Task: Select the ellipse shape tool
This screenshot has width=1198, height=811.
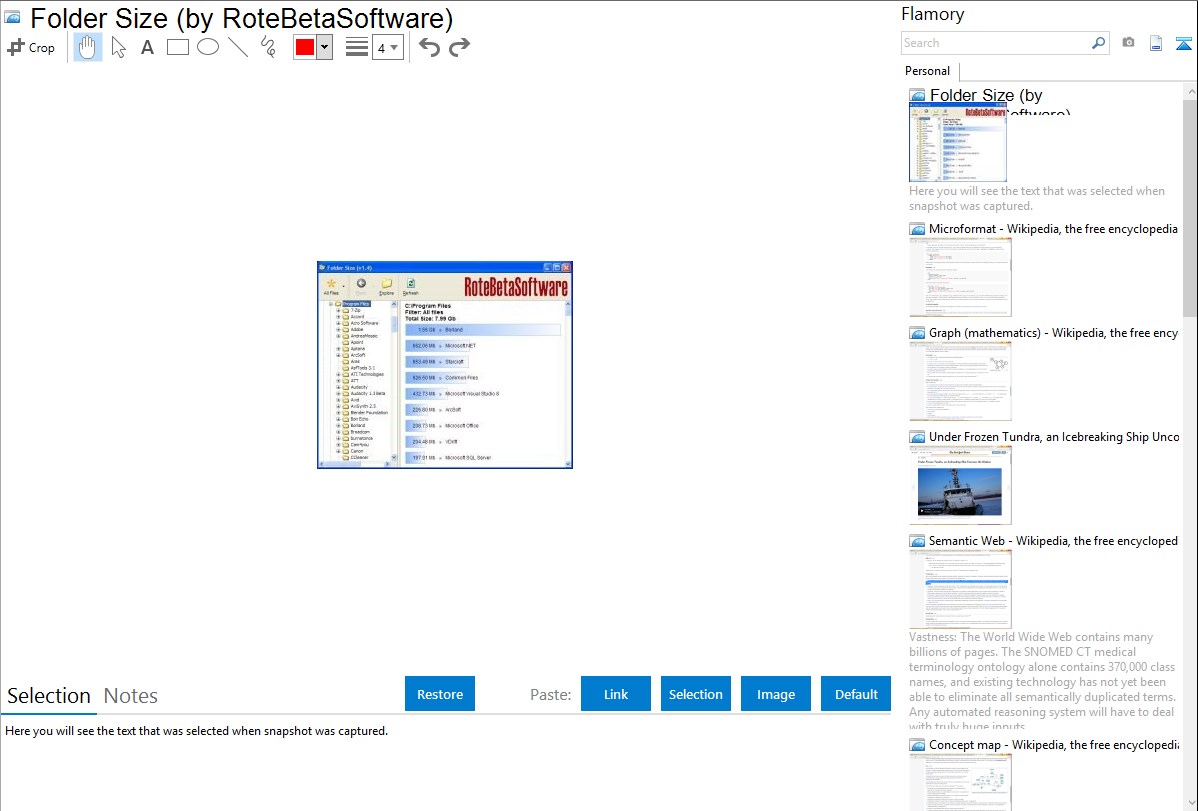Action: pyautogui.click(x=208, y=47)
